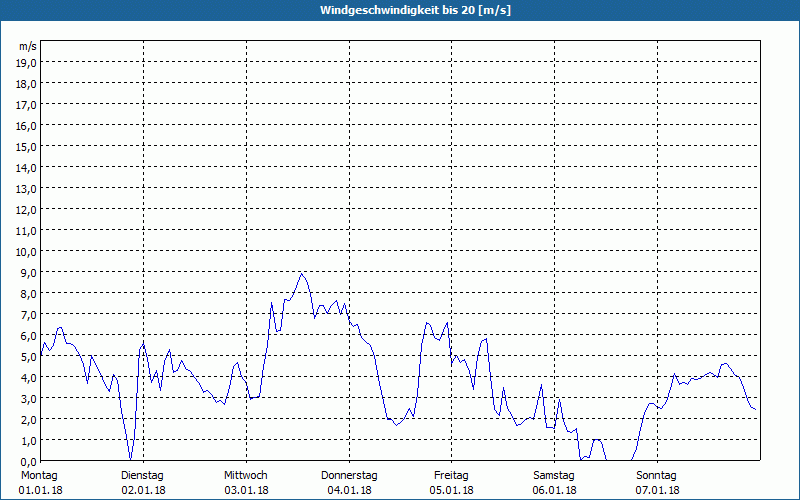Click the 2,0 axis label
The width and height of the screenshot is (800, 500).
pos(29,420)
